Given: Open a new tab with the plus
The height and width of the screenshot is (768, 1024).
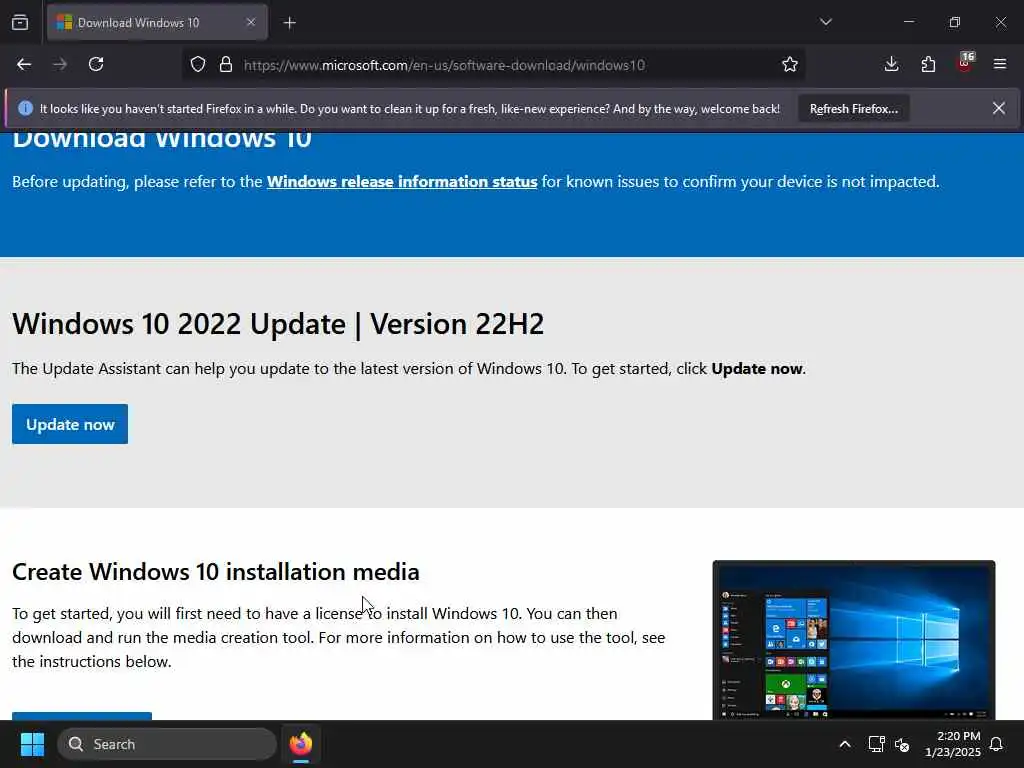Looking at the screenshot, I should pyautogui.click(x=290, y=23).
